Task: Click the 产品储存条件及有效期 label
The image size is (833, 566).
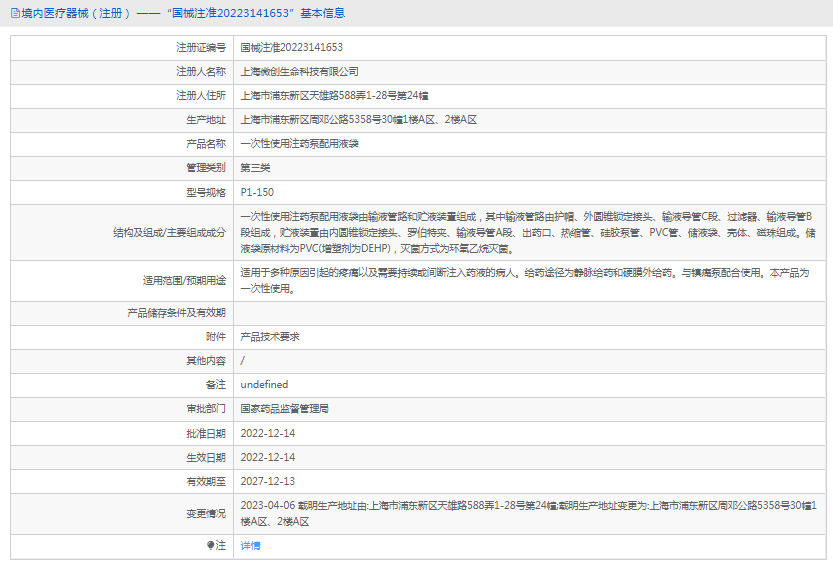Action: [176, 313]
